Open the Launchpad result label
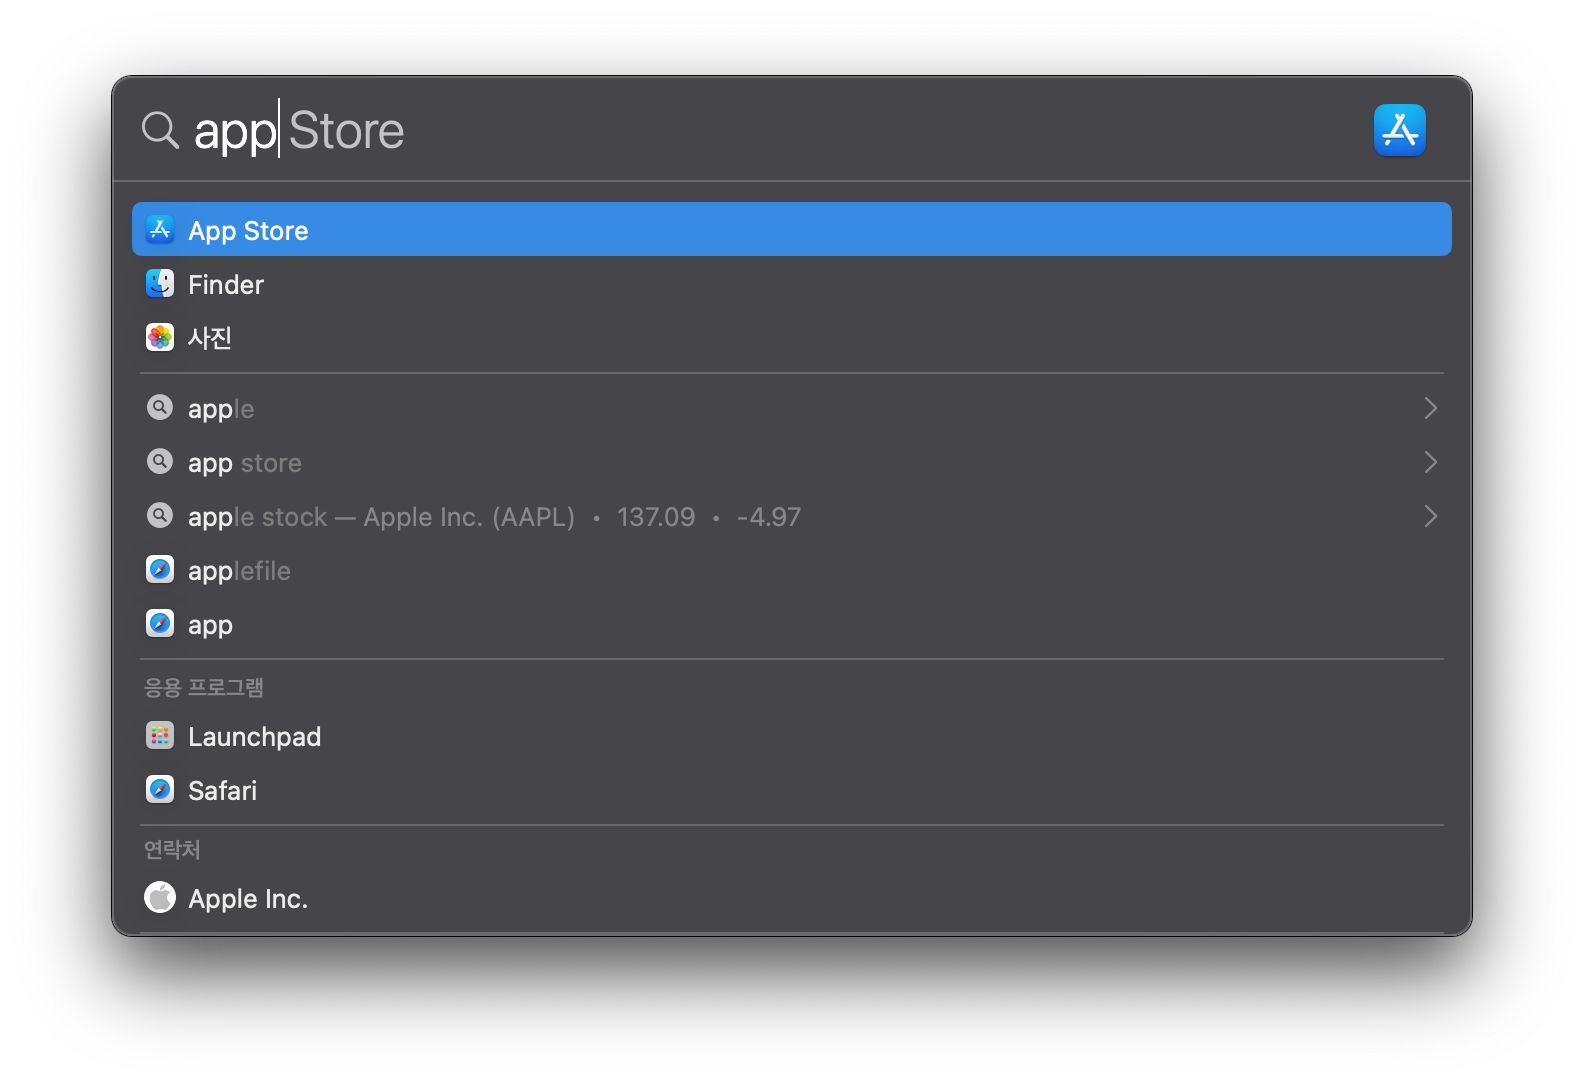This screenshot has height=1084, width=1584. [255, 737]
